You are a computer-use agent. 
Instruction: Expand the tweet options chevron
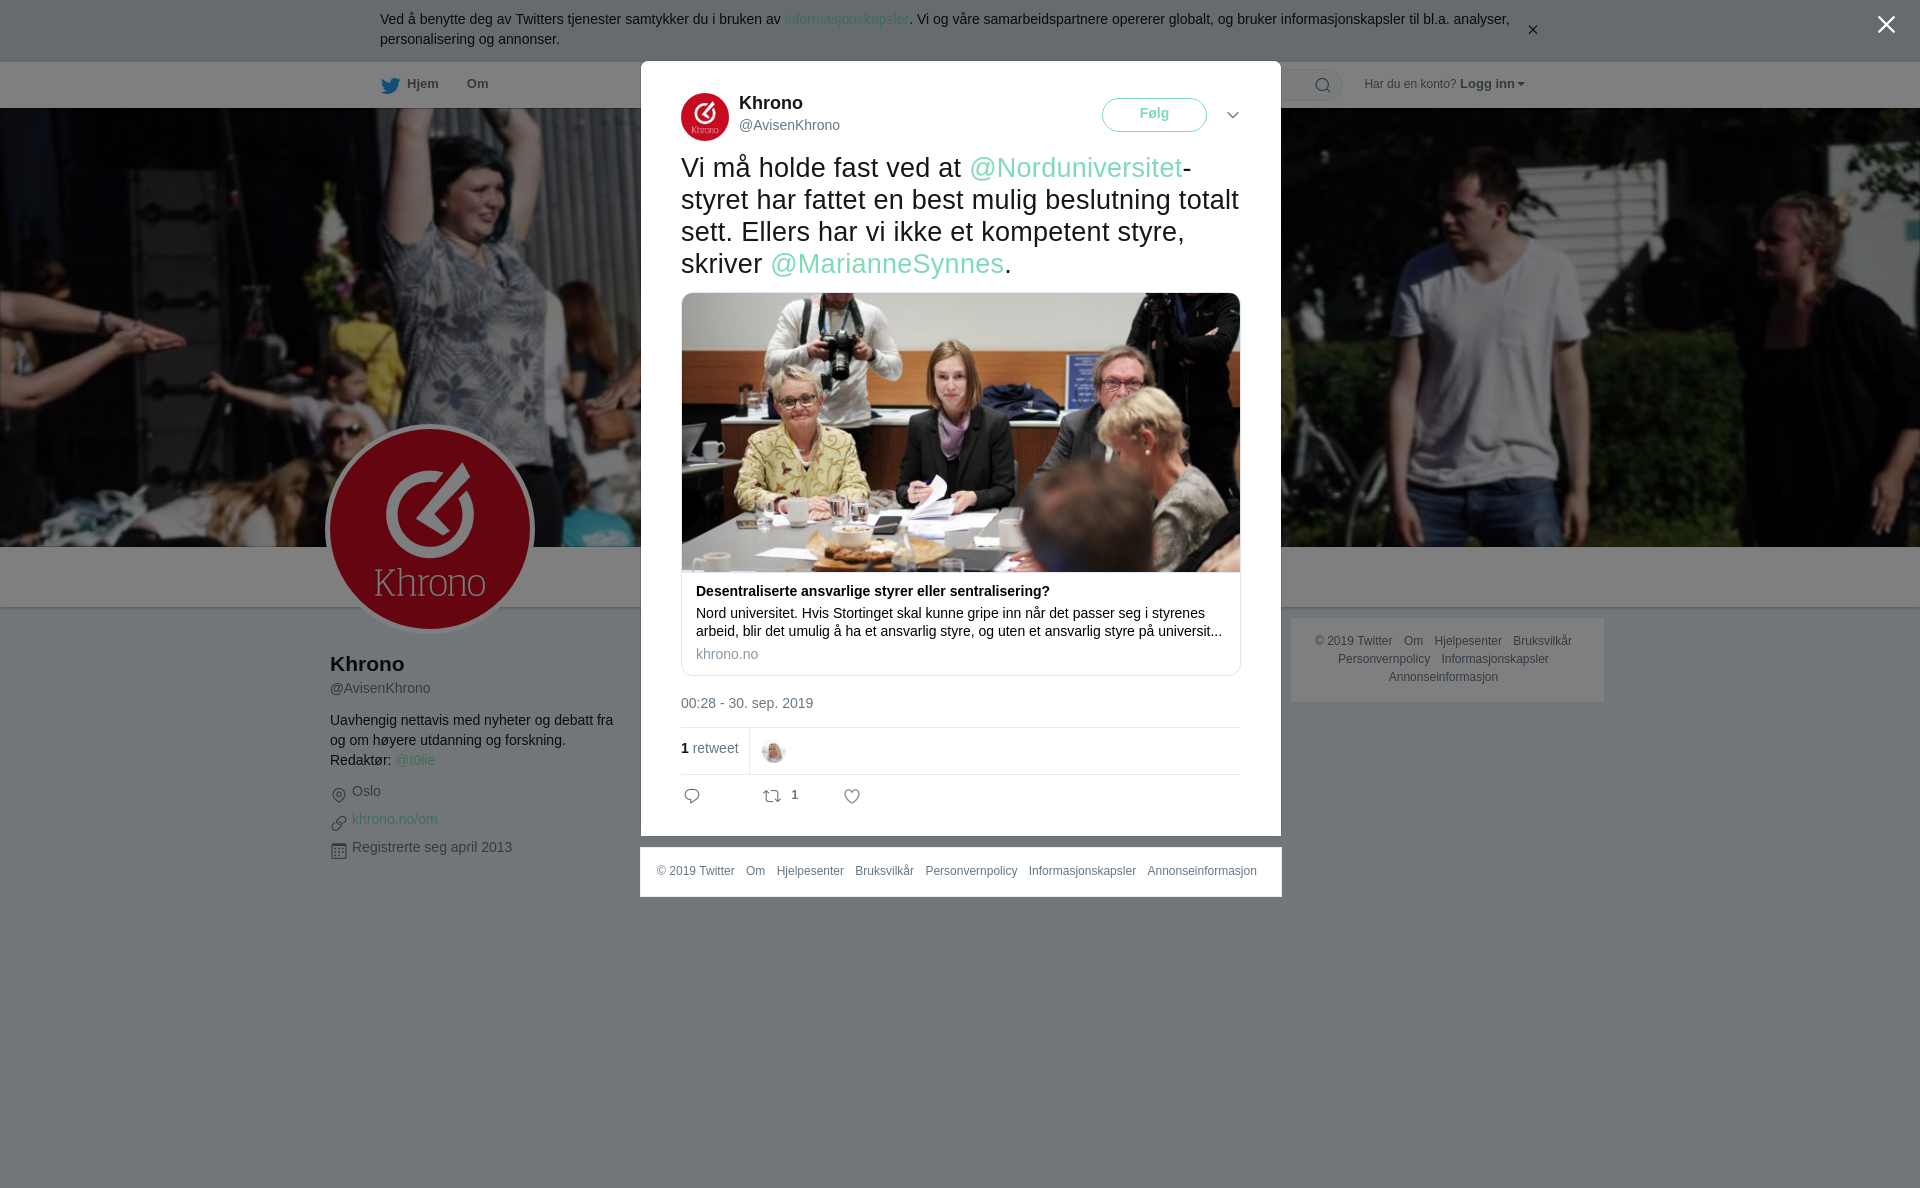1233,115
